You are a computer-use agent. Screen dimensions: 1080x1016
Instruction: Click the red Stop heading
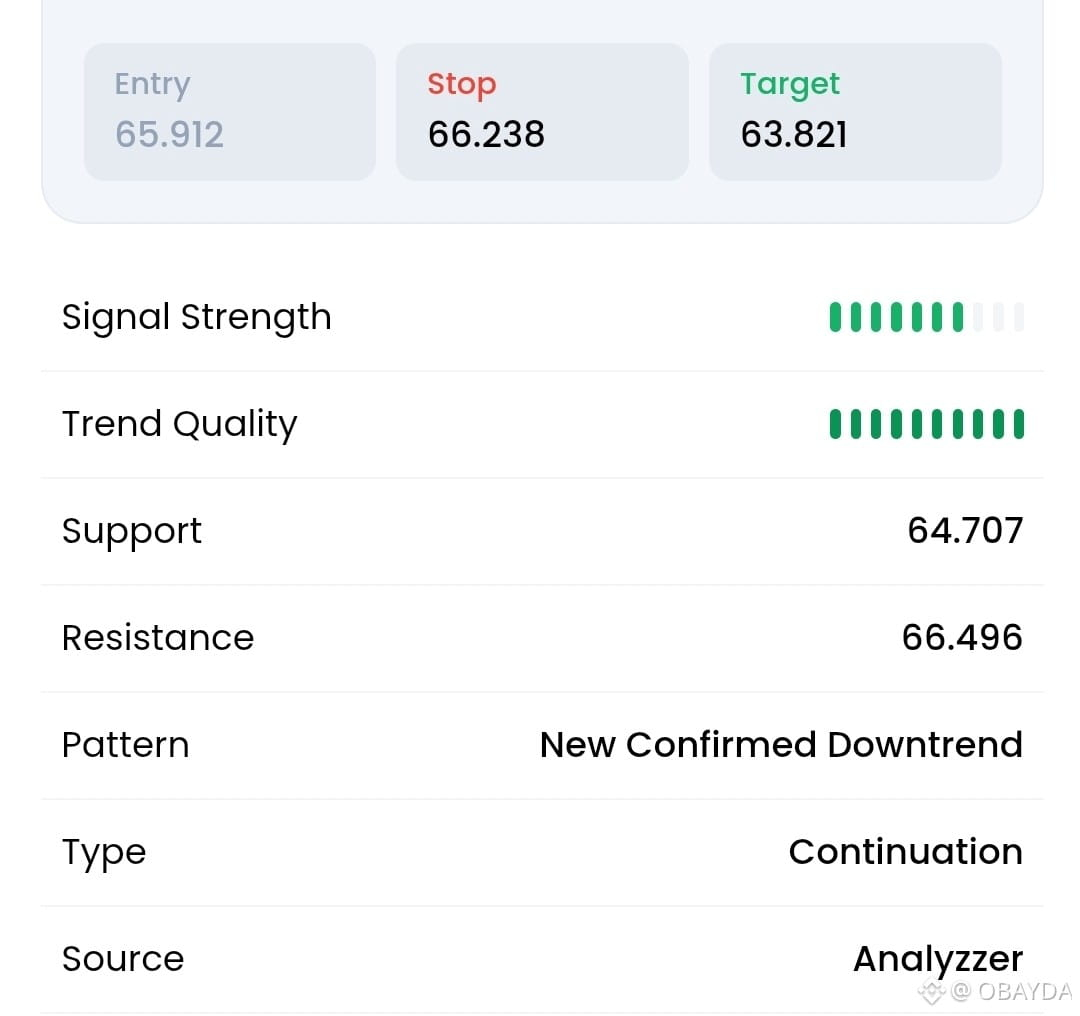[x=461, y=85]
